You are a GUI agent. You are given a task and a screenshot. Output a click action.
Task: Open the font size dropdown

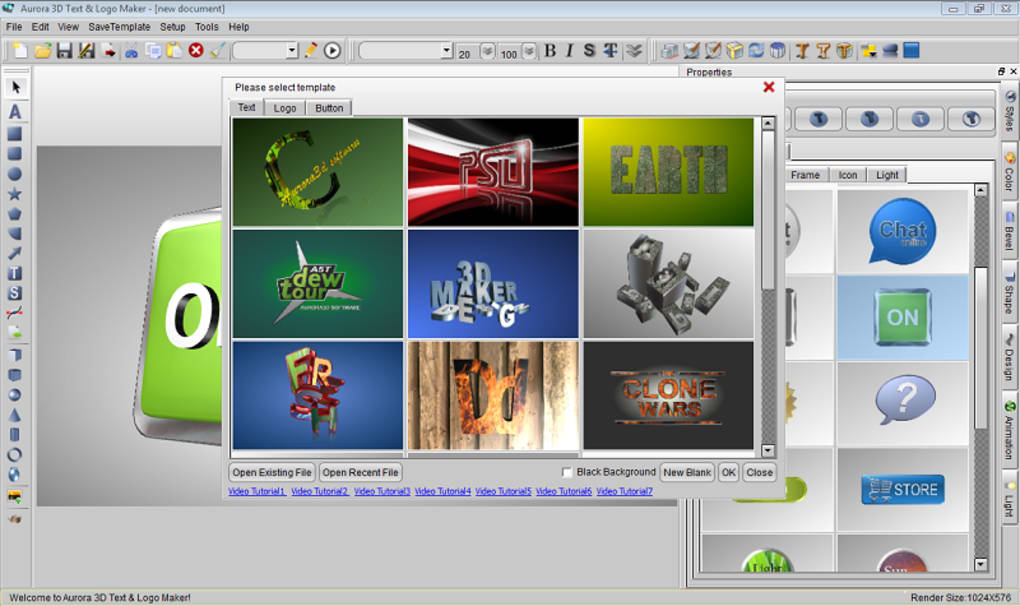pos(486,50)
